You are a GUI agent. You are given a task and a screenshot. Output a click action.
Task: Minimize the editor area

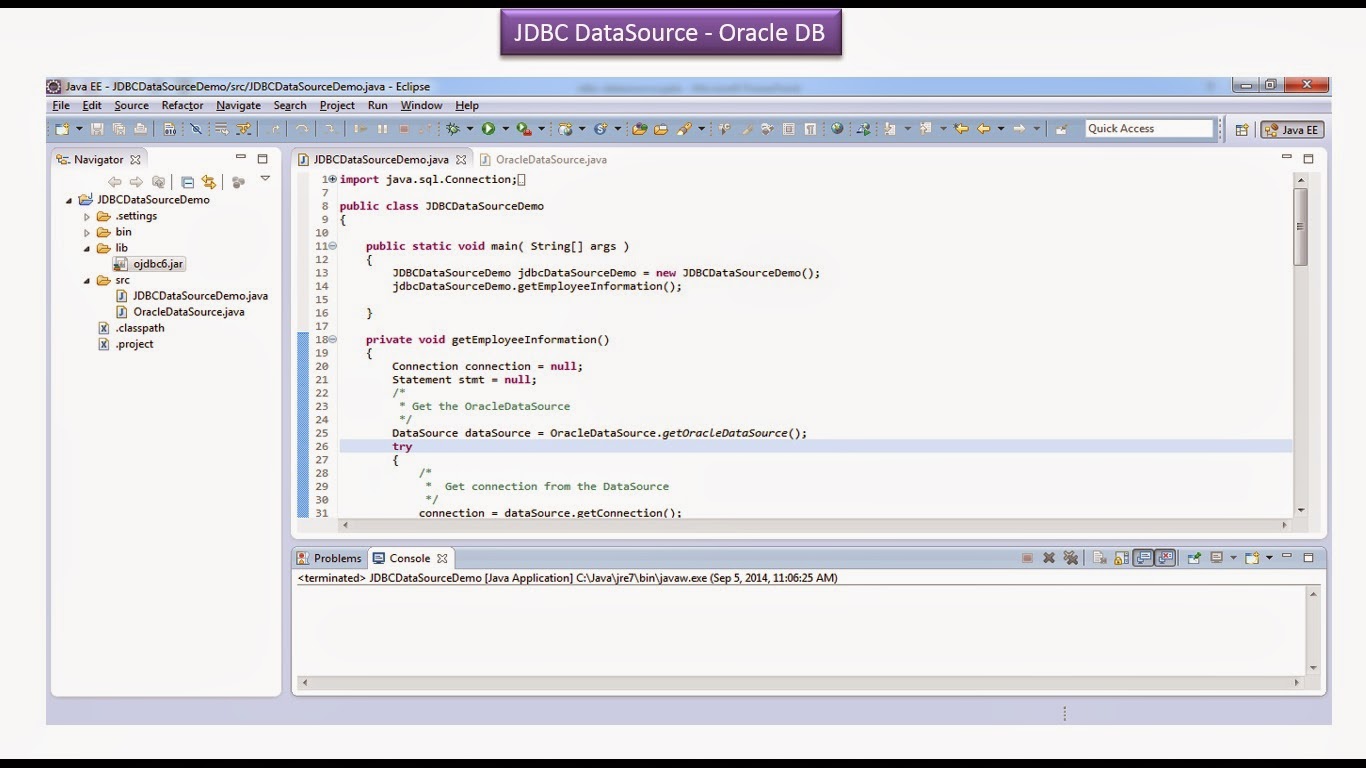pyautogui.click(x=1287, y=158)
